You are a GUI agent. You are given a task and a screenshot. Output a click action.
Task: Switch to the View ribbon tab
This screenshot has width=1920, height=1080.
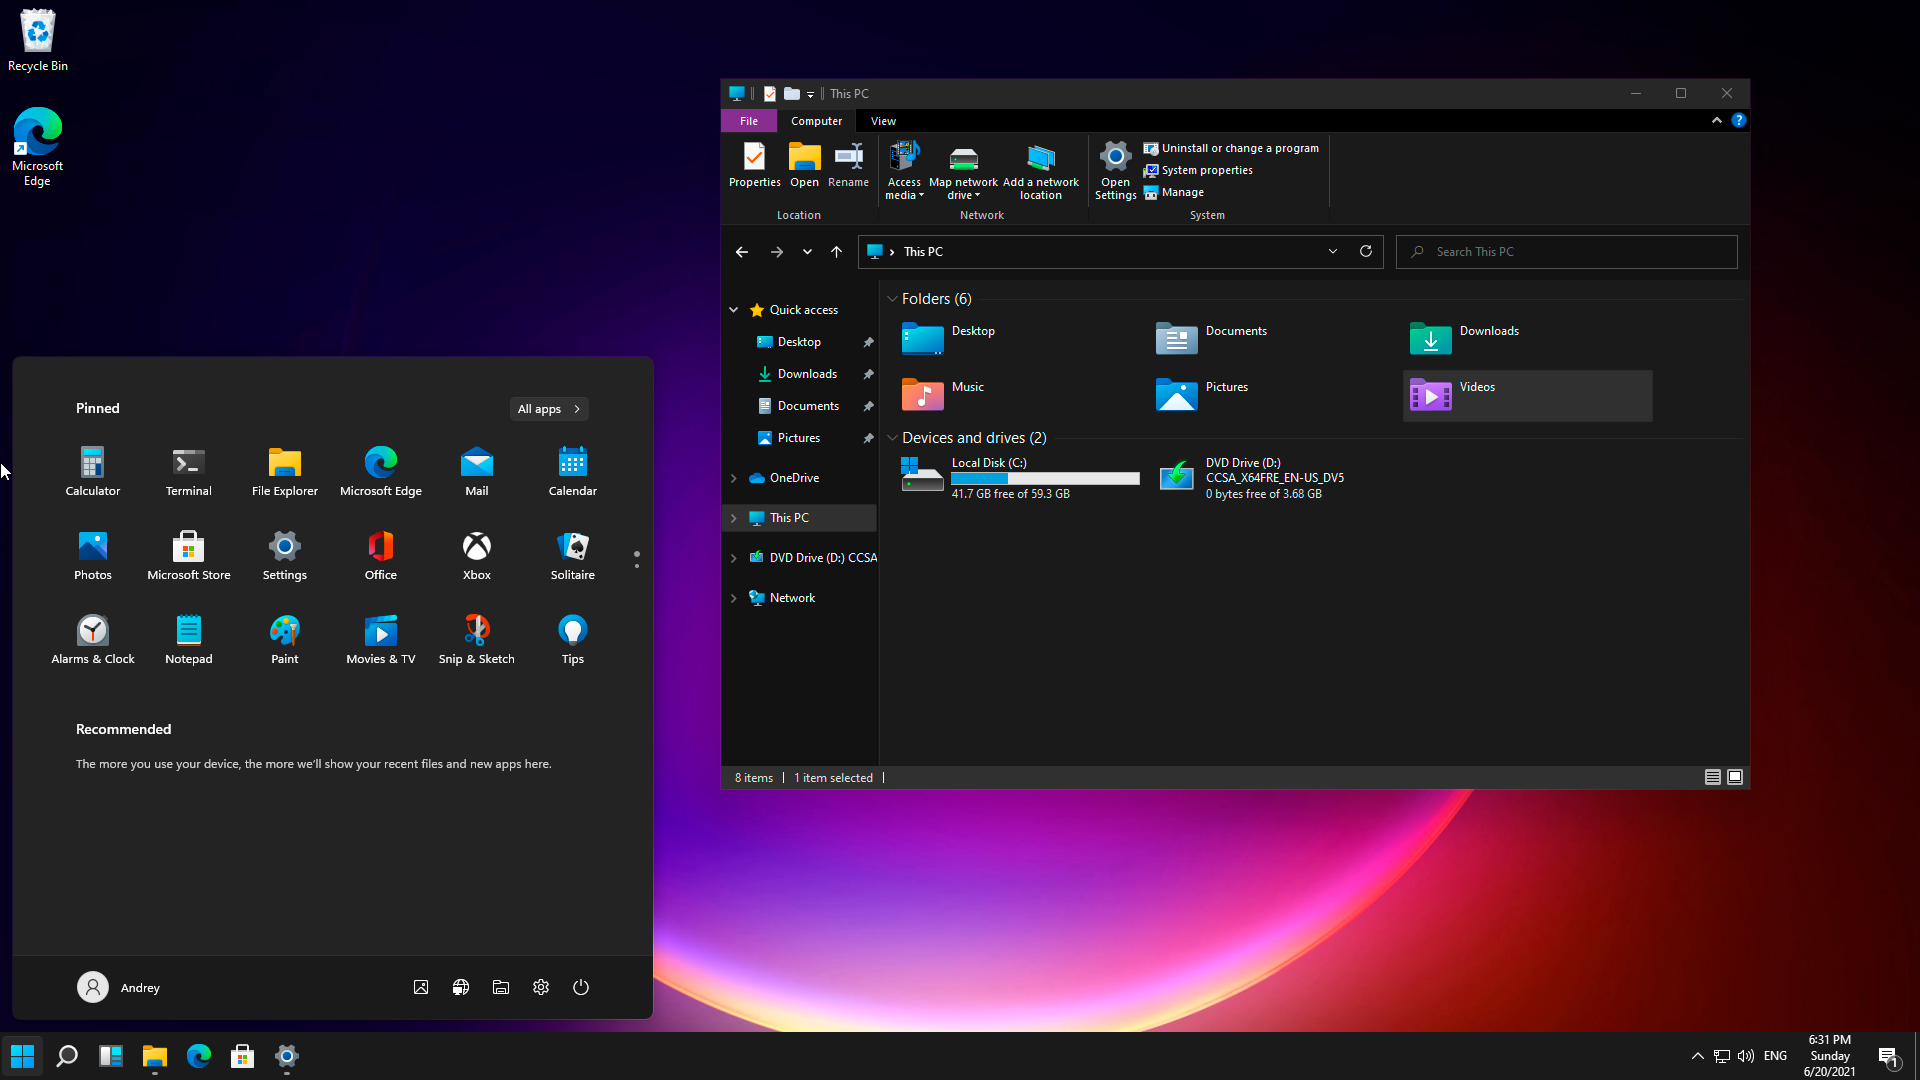pyautogui.click(x=883, y=121)
